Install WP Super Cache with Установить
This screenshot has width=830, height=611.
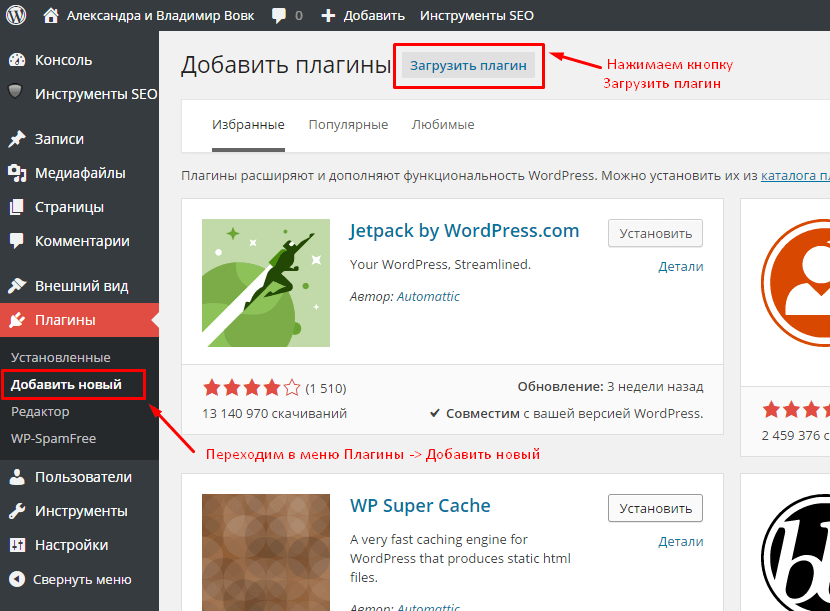click(x=655, y=508)
